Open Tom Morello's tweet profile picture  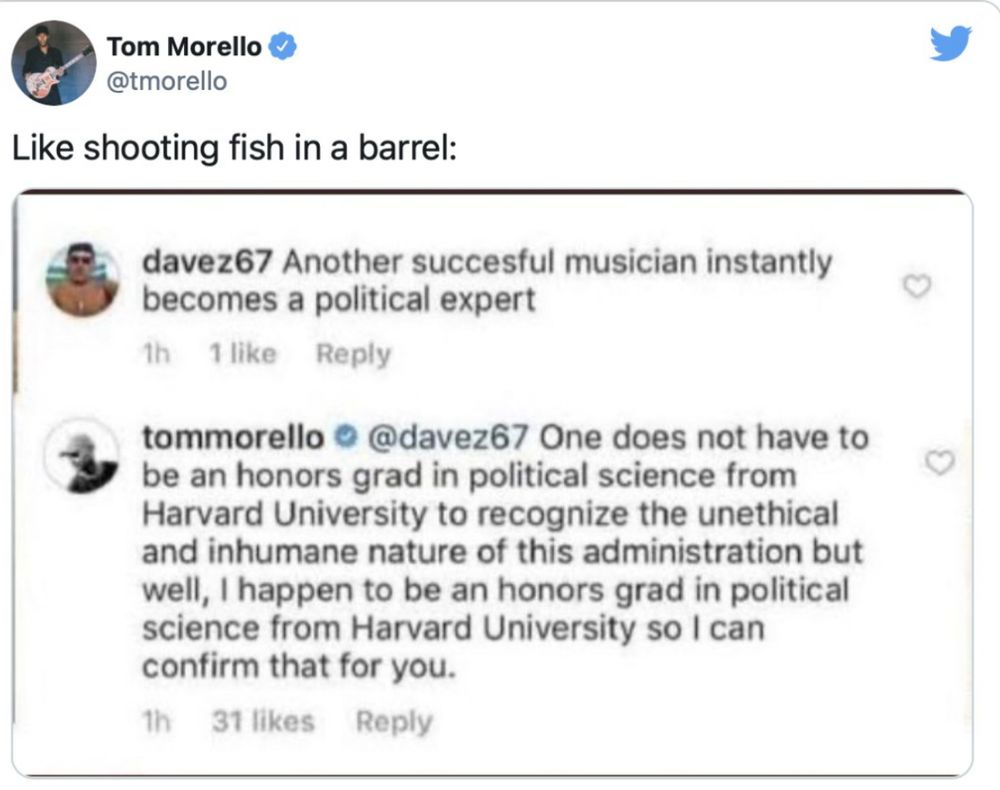pyautogui.click(x=54, y=62)
